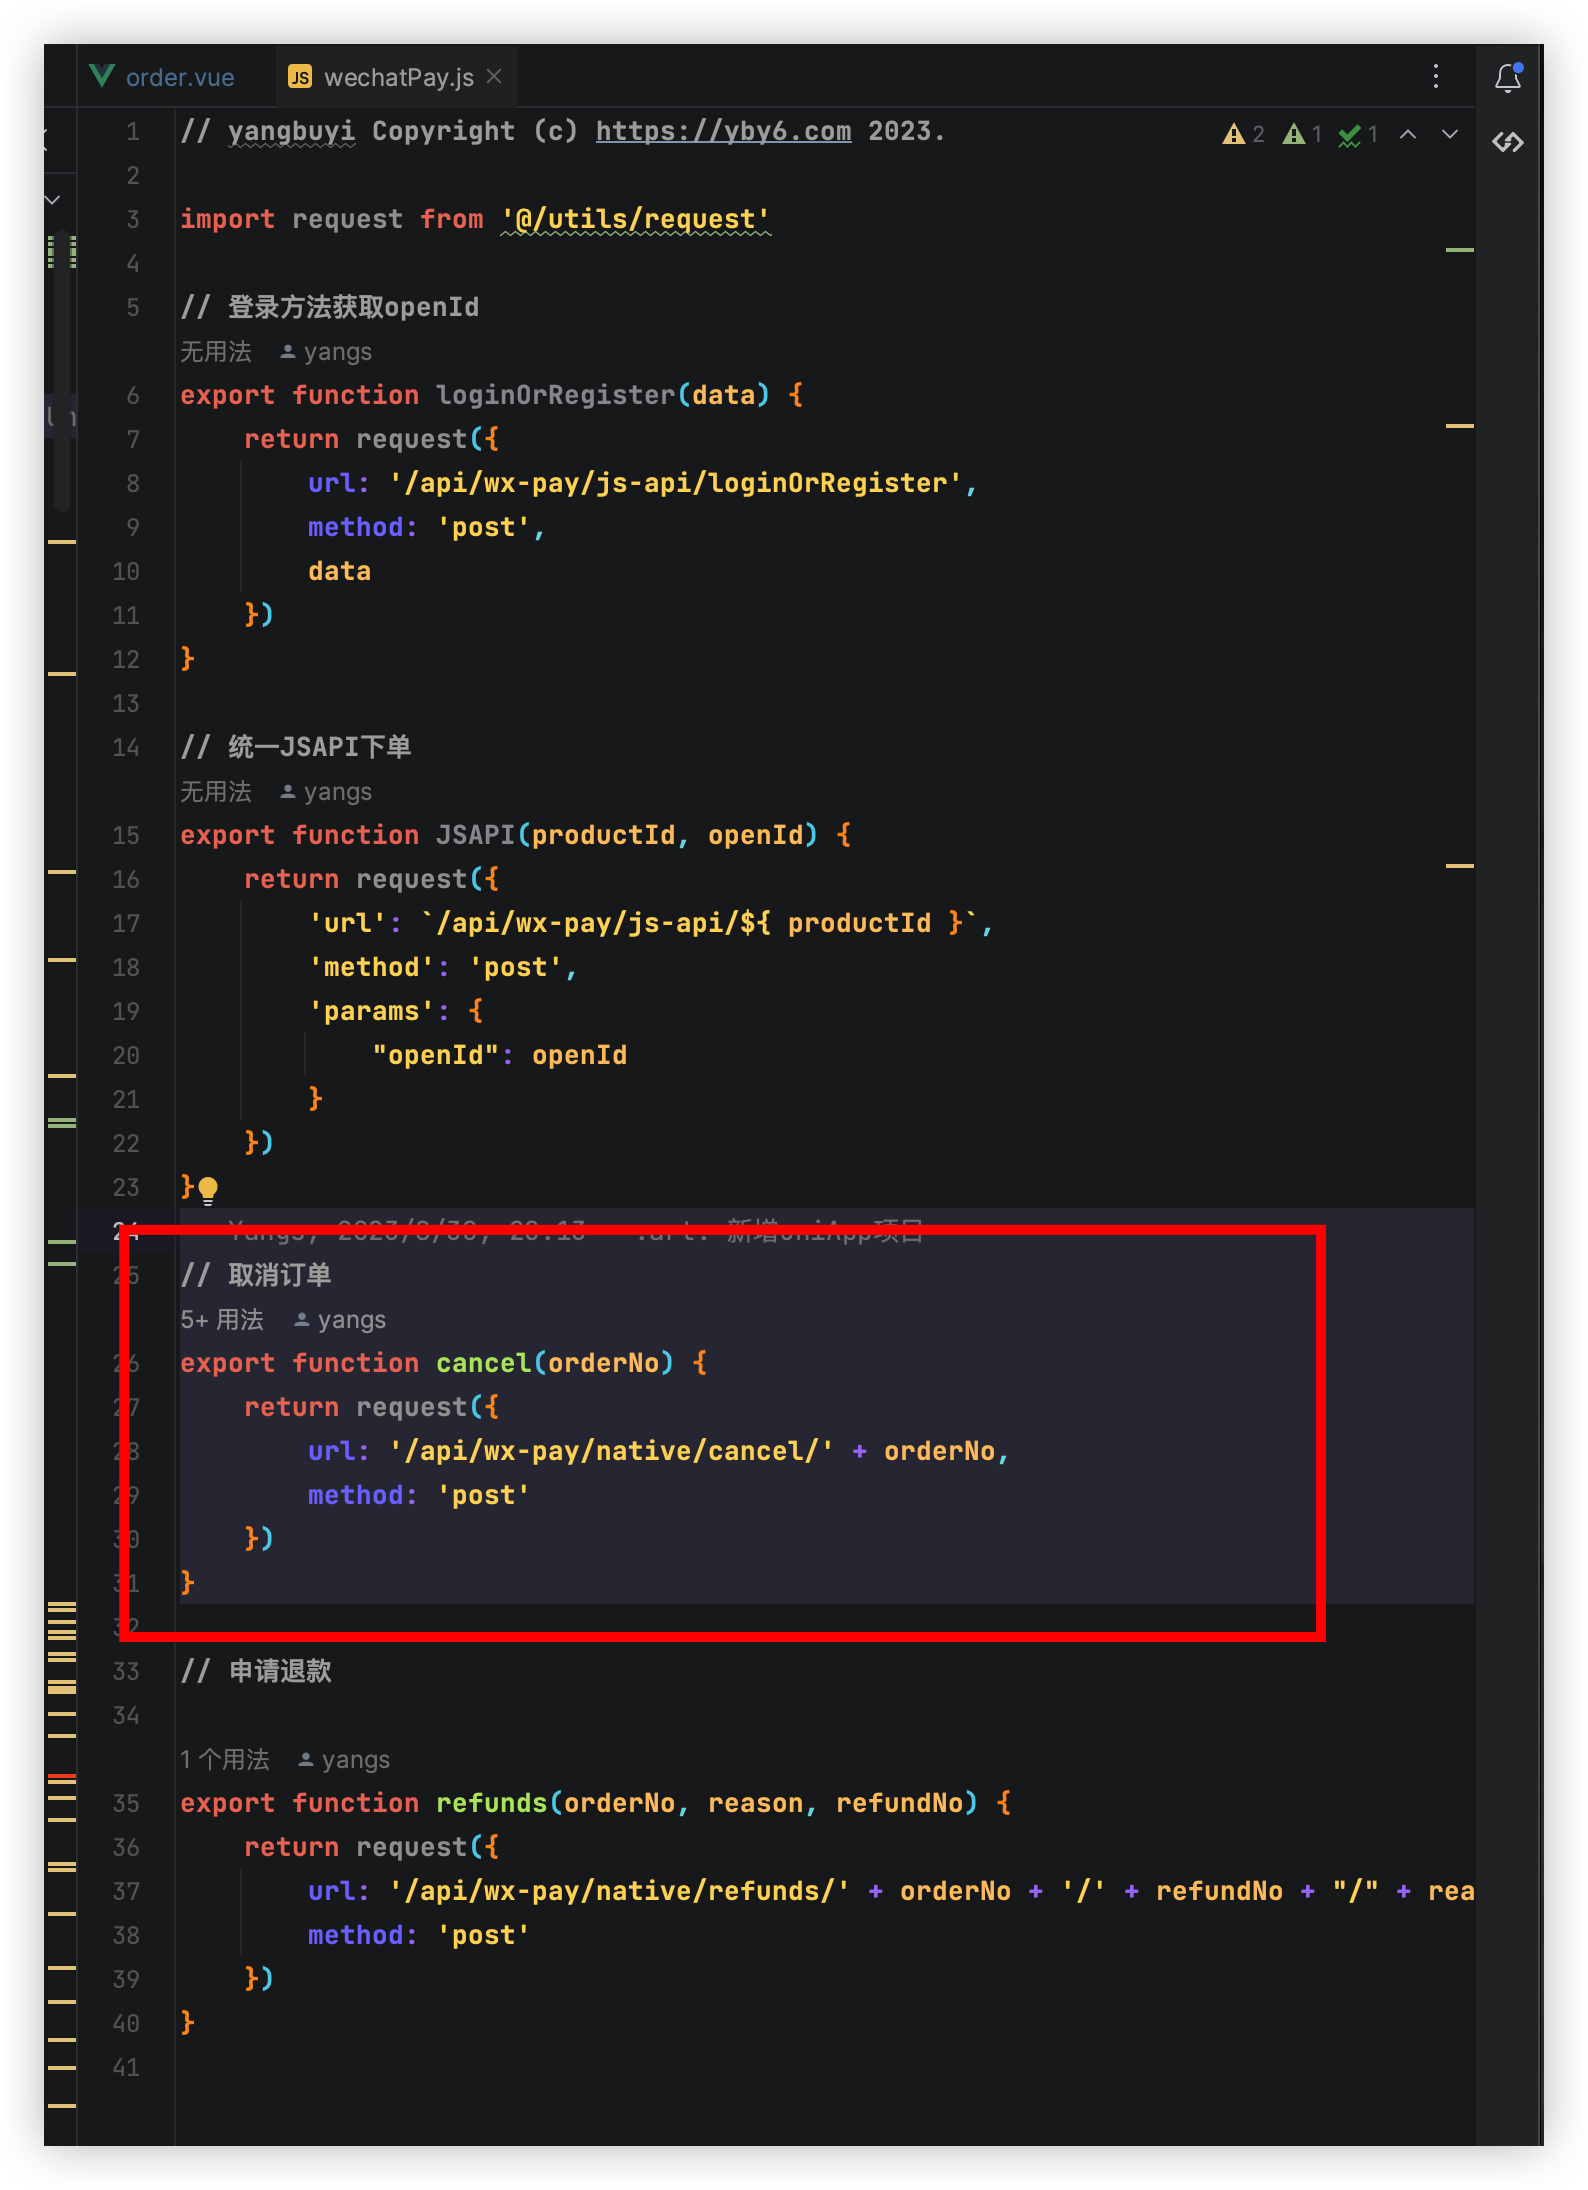
Task: Click the angle-brackets icon below the bell
Action: pyautogui.click(x=1507, y=142)
